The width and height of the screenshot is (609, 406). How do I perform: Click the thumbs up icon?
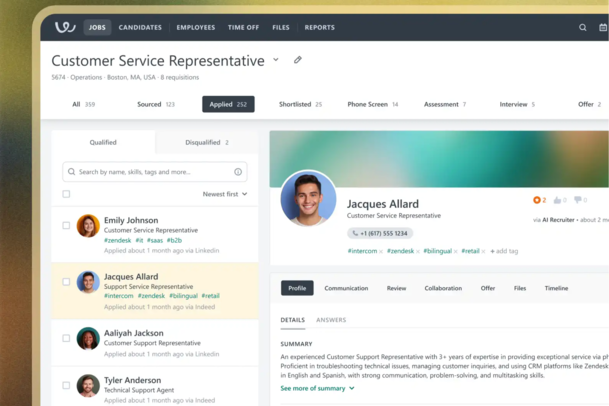point(557,200)
